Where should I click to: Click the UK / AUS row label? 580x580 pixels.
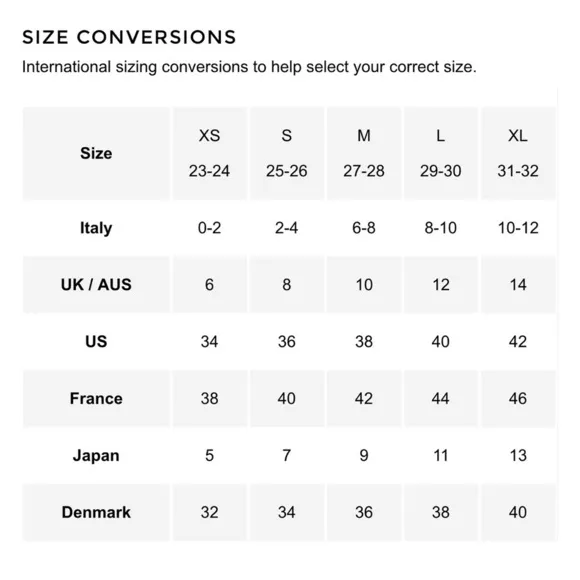96,284
